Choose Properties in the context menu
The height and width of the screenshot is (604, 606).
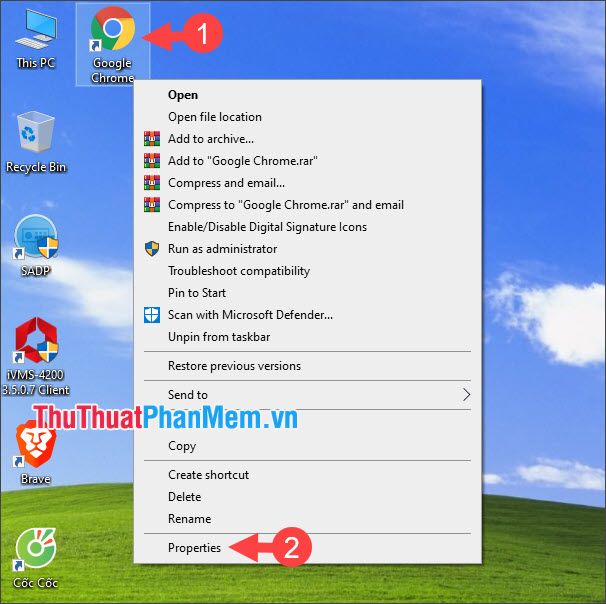(194, 548)
